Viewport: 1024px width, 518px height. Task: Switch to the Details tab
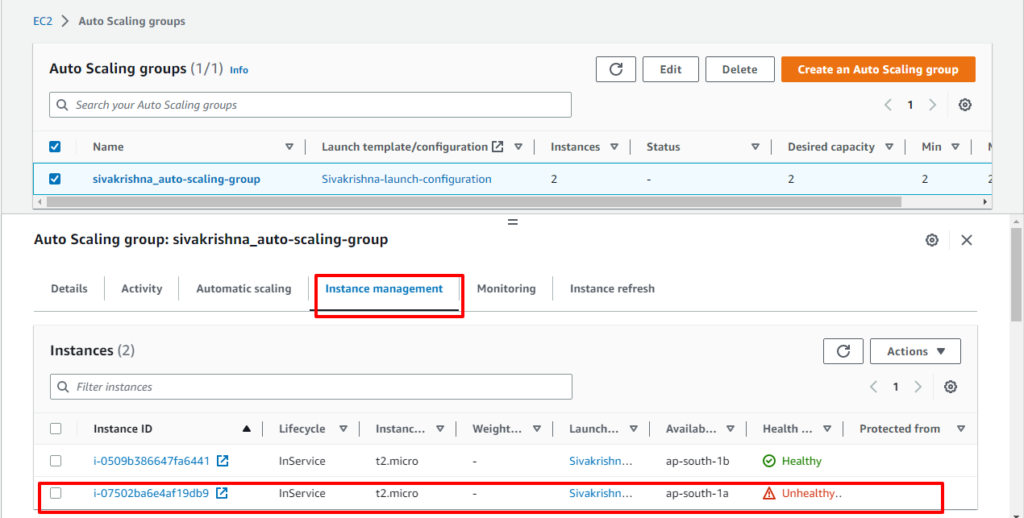(x=69, y=289)
